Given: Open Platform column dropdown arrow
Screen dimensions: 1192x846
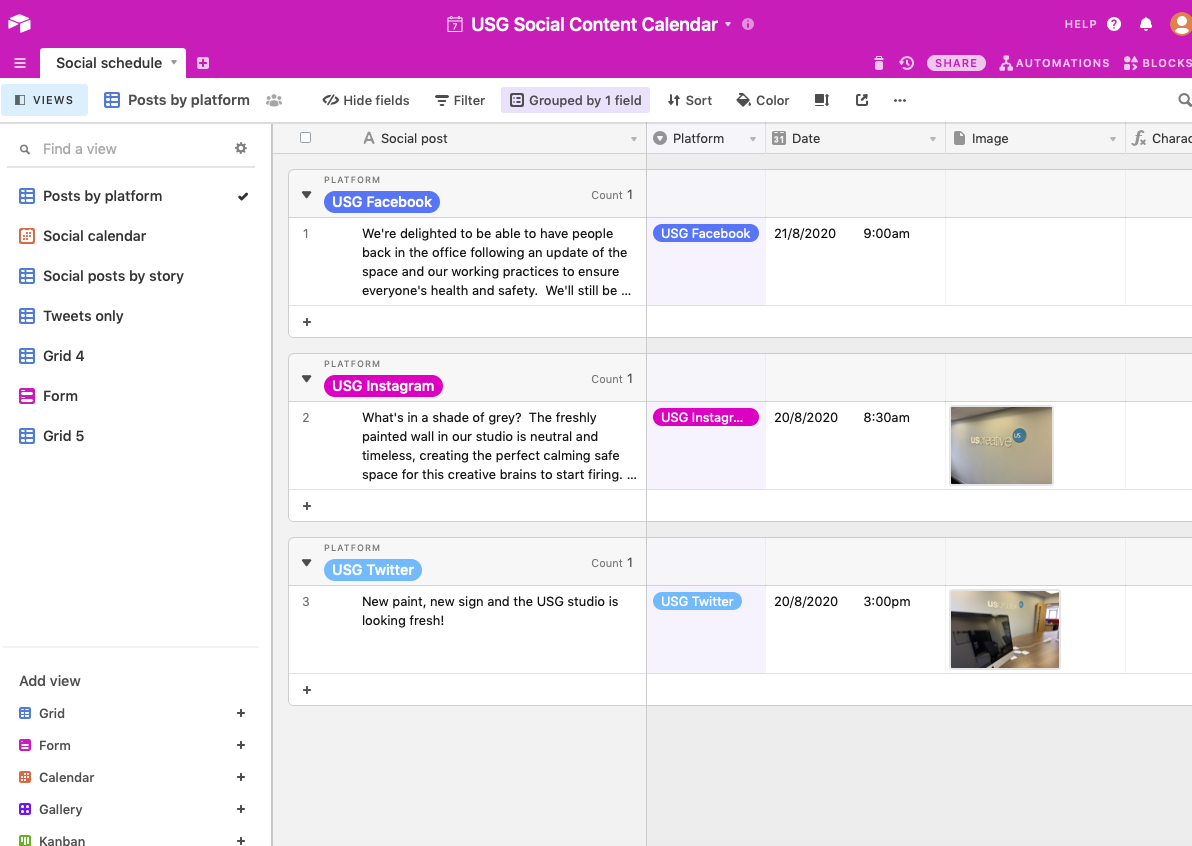Looking at the screenshot, I should tap(753, 139).
